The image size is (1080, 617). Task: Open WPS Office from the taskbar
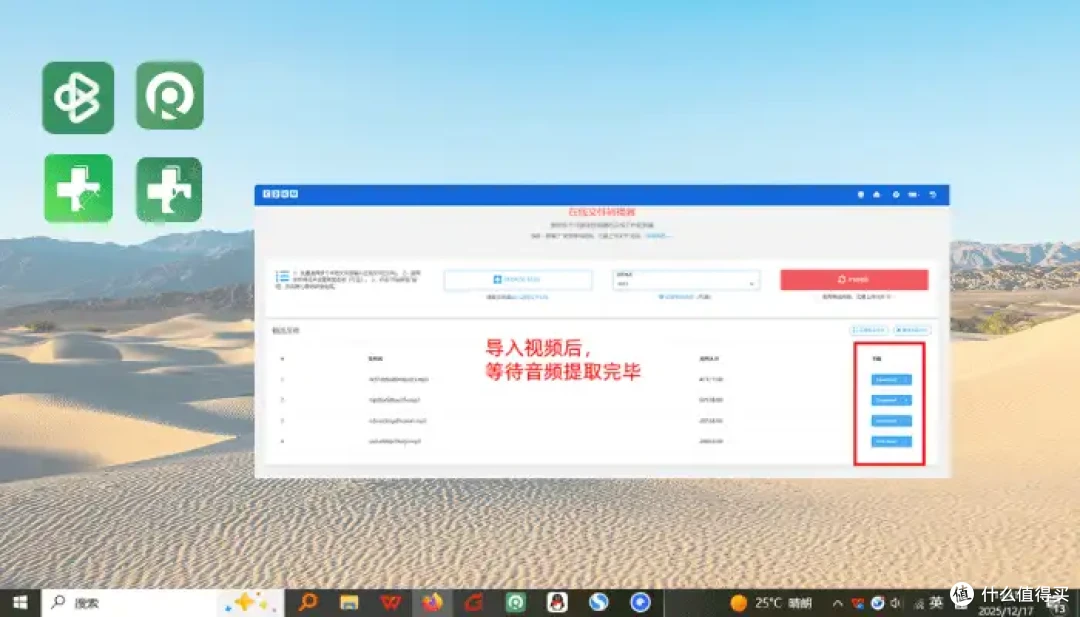click(x=391, y=603)
